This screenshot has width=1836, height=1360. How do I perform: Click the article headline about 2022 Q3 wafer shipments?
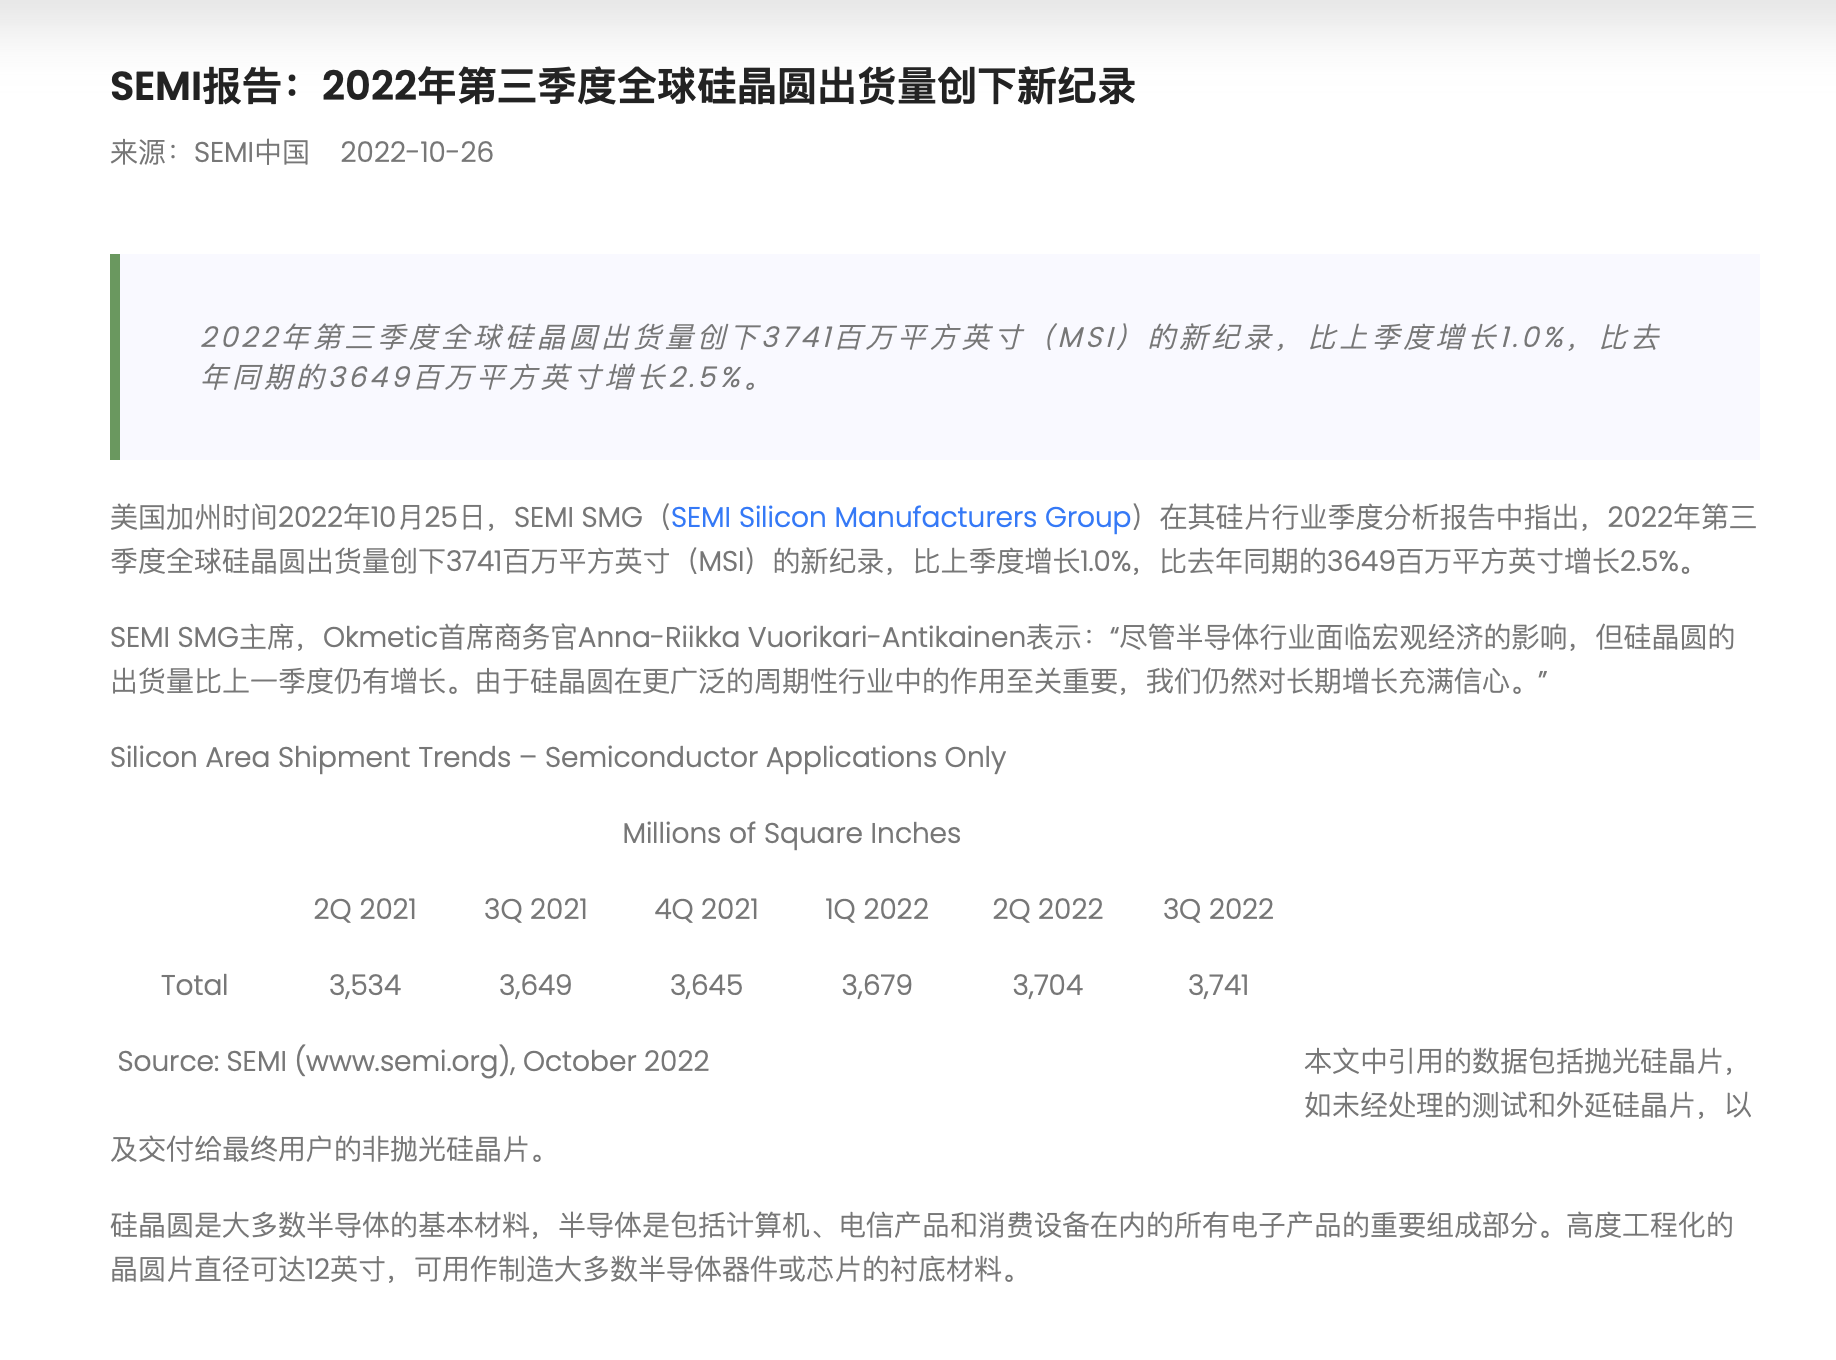tap(622, 86)
